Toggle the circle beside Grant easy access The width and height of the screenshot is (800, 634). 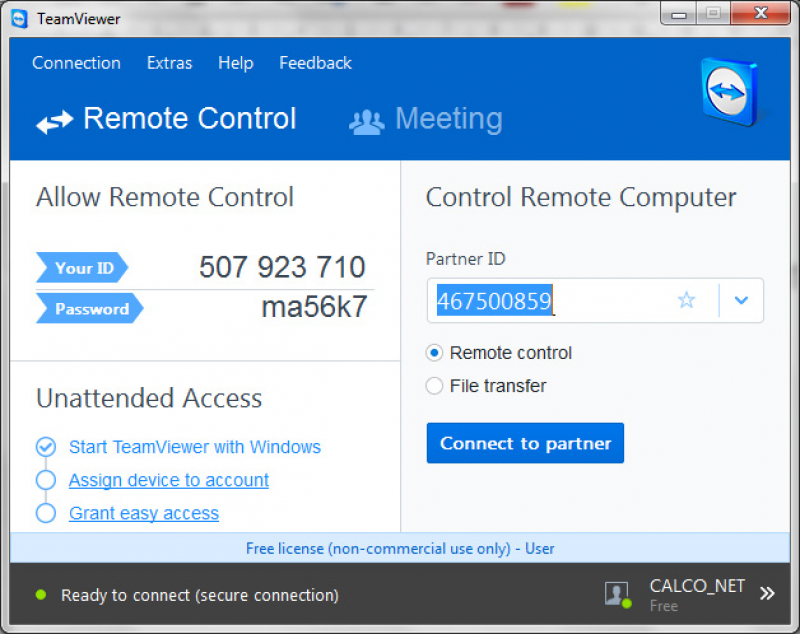pyautogui.click(x=46, y=513)
